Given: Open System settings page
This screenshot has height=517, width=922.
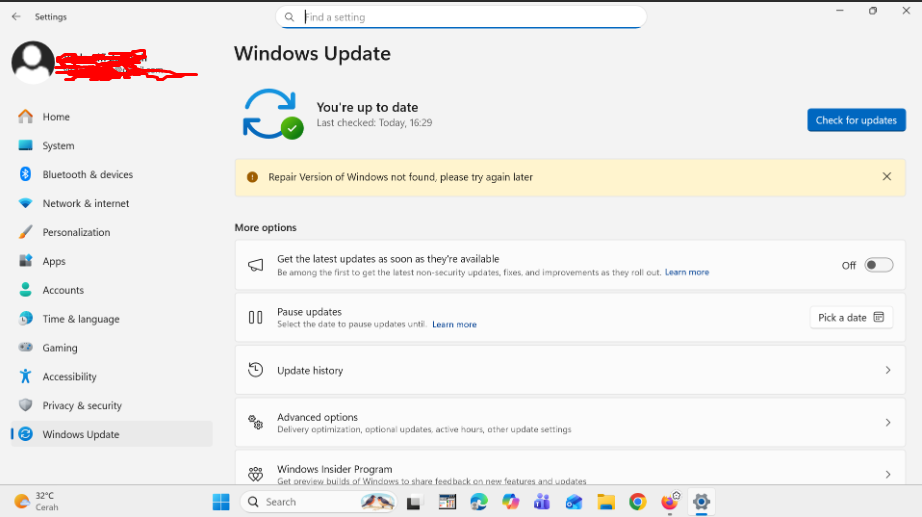Looking at the screenshot, I should point(112,145).
